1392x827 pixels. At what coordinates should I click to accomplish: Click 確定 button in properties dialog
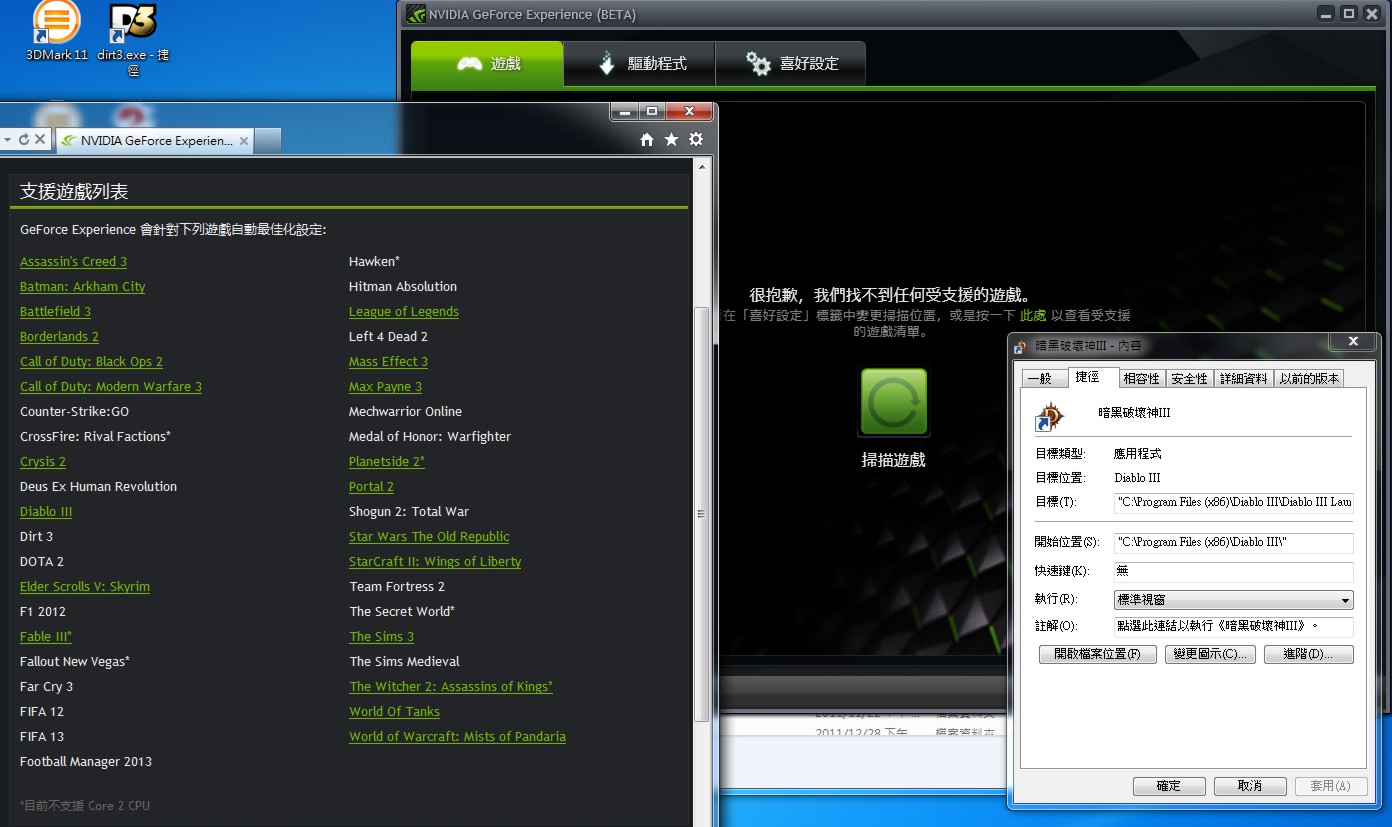pyautogui.click(x=1169, y=786)
